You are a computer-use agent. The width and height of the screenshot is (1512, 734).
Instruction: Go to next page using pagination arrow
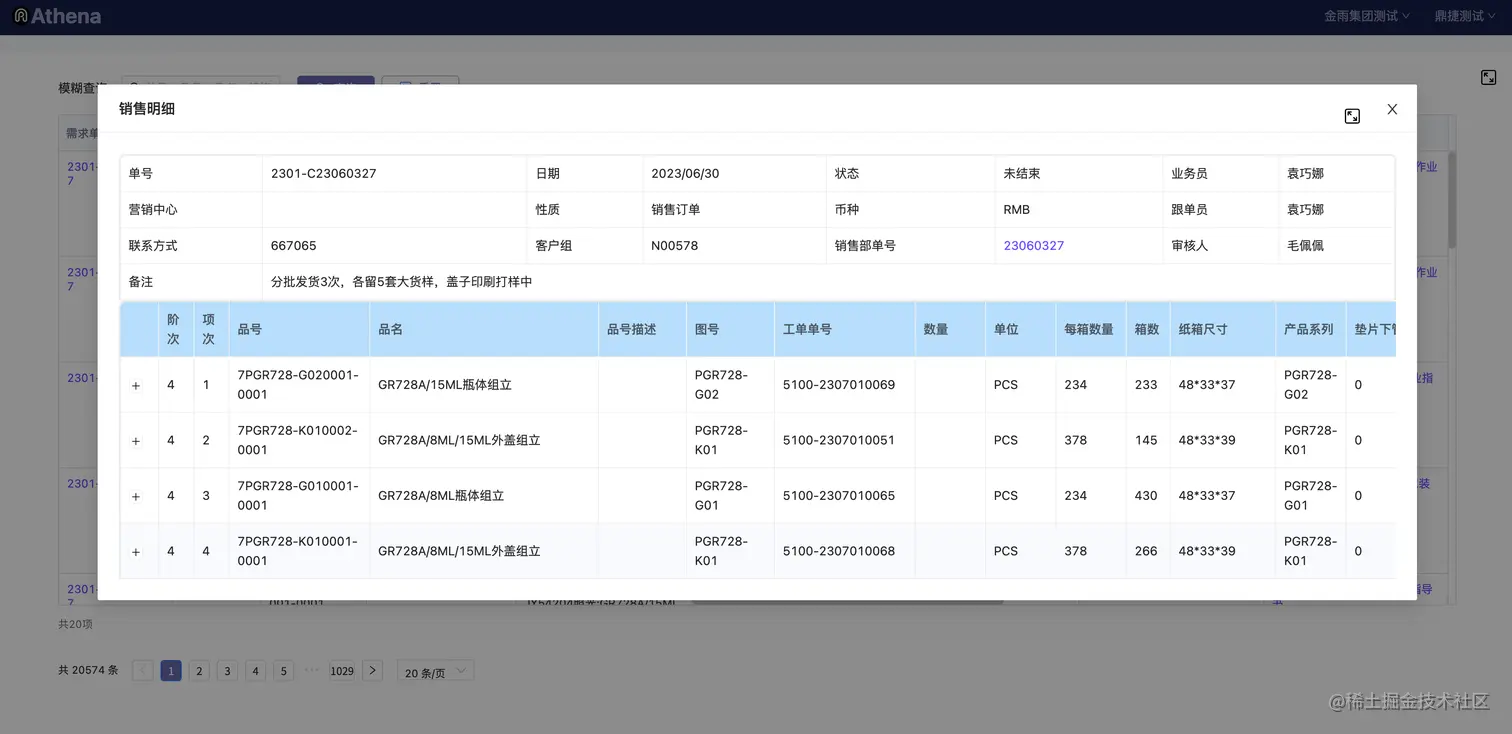(372, 671)
